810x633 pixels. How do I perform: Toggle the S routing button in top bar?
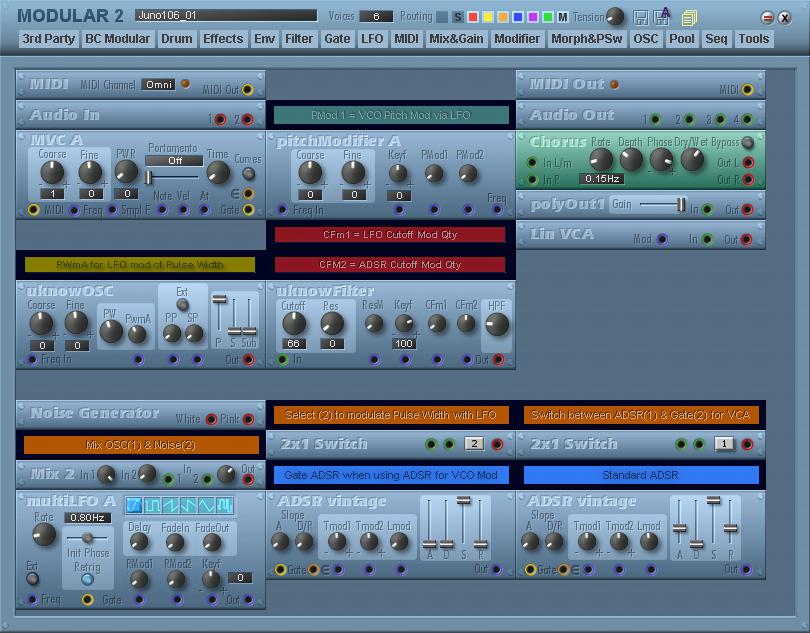(x=458, y=17)
